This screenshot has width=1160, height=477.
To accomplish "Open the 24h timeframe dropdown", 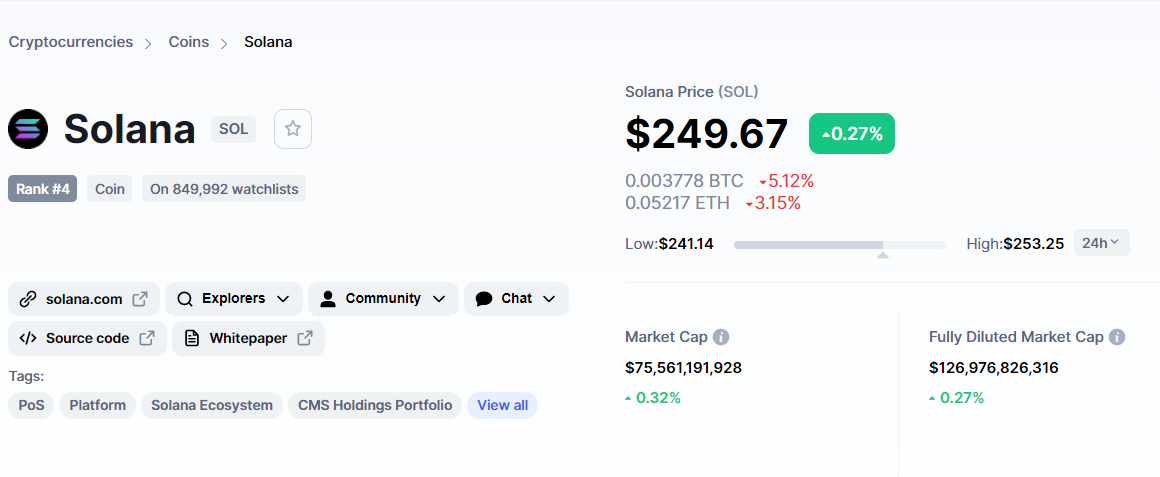I will click(x=1102, y=243).
